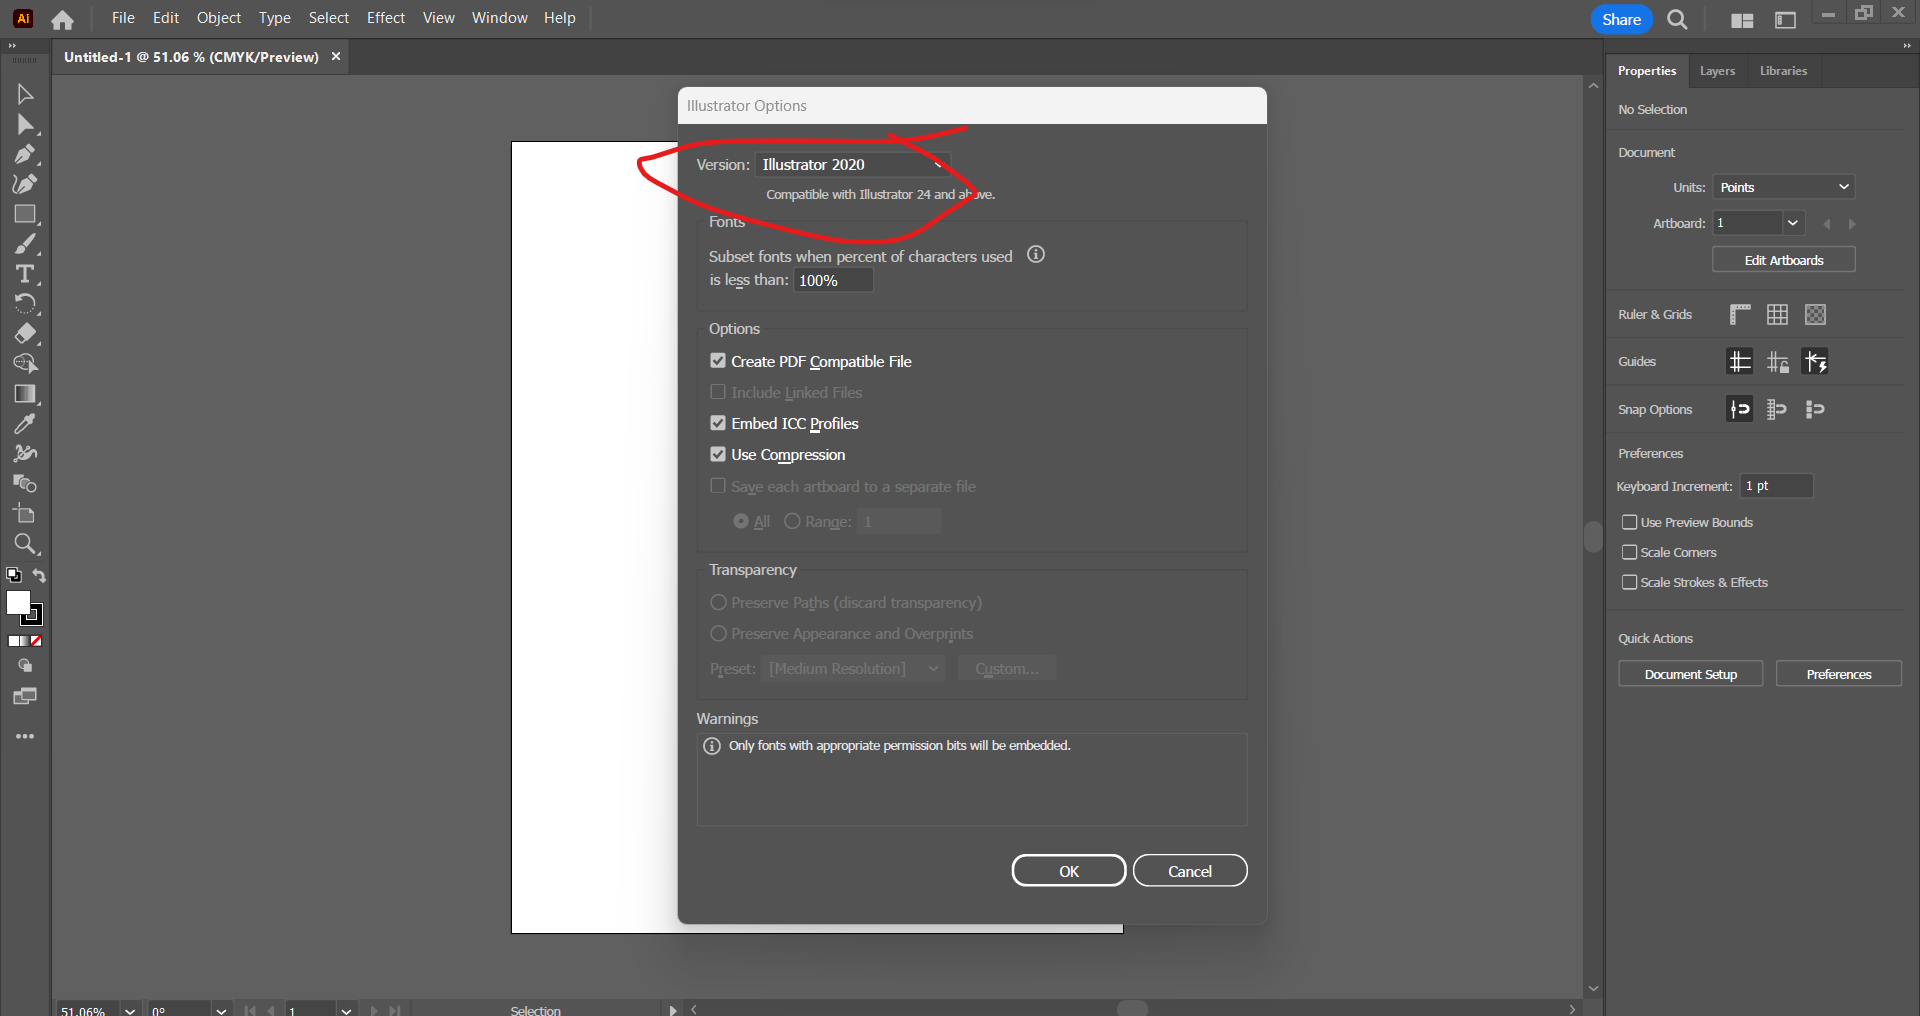Uncheck Create PDF Compatible File
The height and width of the screenshot is (1016, 1920).
tap(718, 360)
